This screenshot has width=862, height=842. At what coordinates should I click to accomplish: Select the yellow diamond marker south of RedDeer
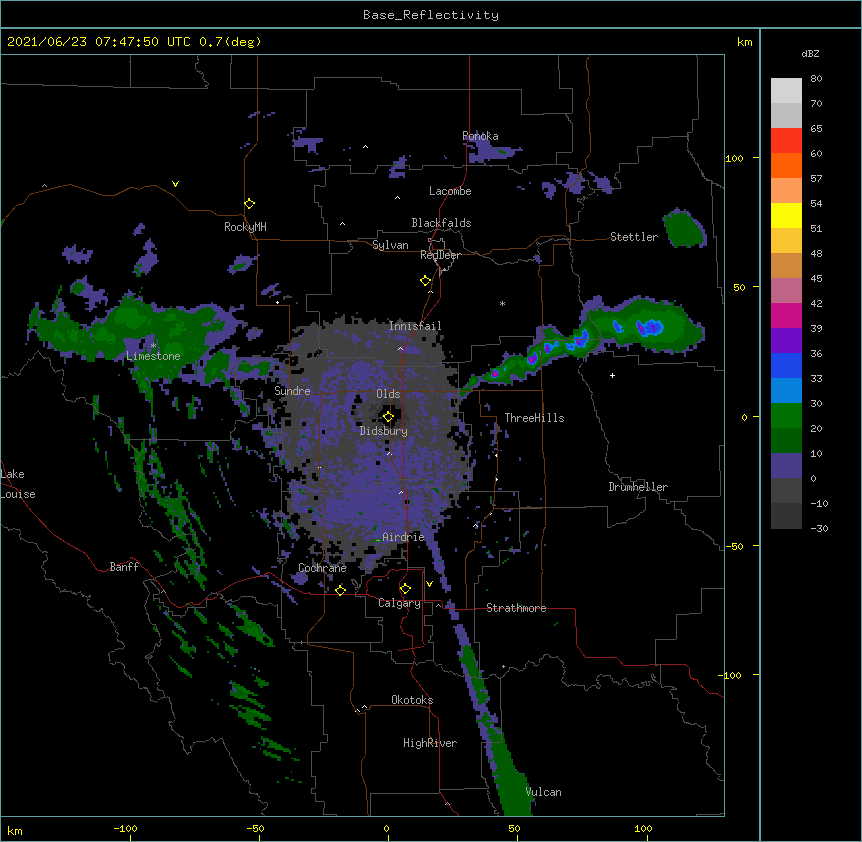[425, 281]
